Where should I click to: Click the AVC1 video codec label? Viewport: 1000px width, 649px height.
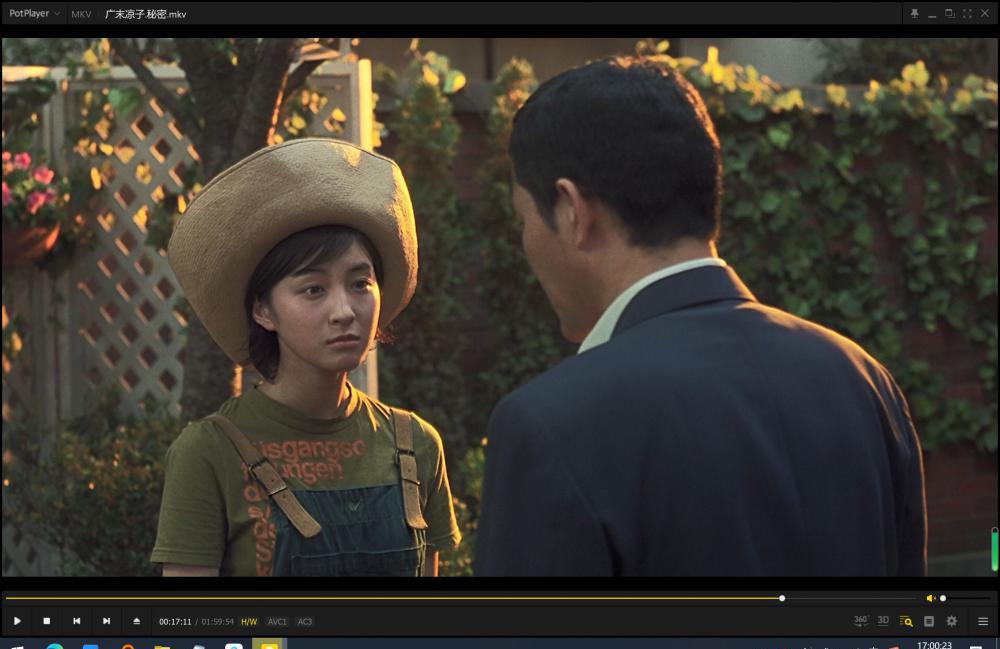277,622
